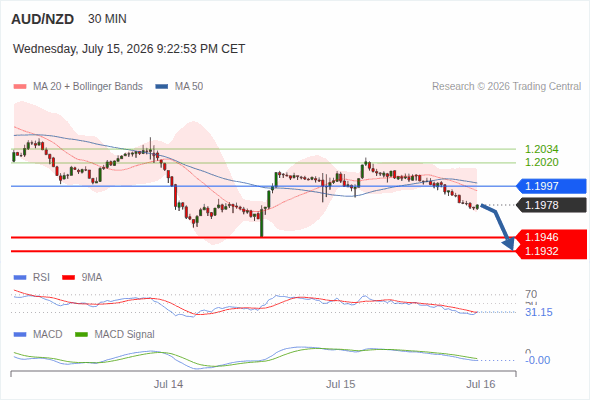Click the dark blue MA 50 legend swatch
Image resolution: width=590 pixels, height=400 pixels.
[162, 87]
